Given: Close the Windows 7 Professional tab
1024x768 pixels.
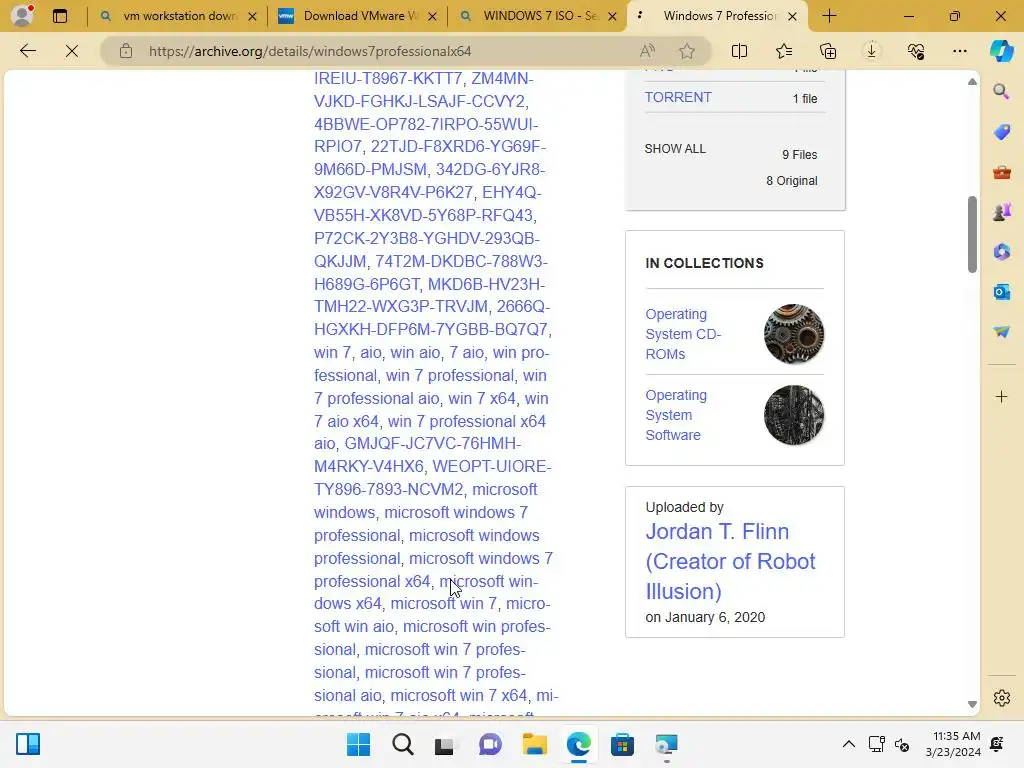Looking at the screenshot, I should pos(792,16).
